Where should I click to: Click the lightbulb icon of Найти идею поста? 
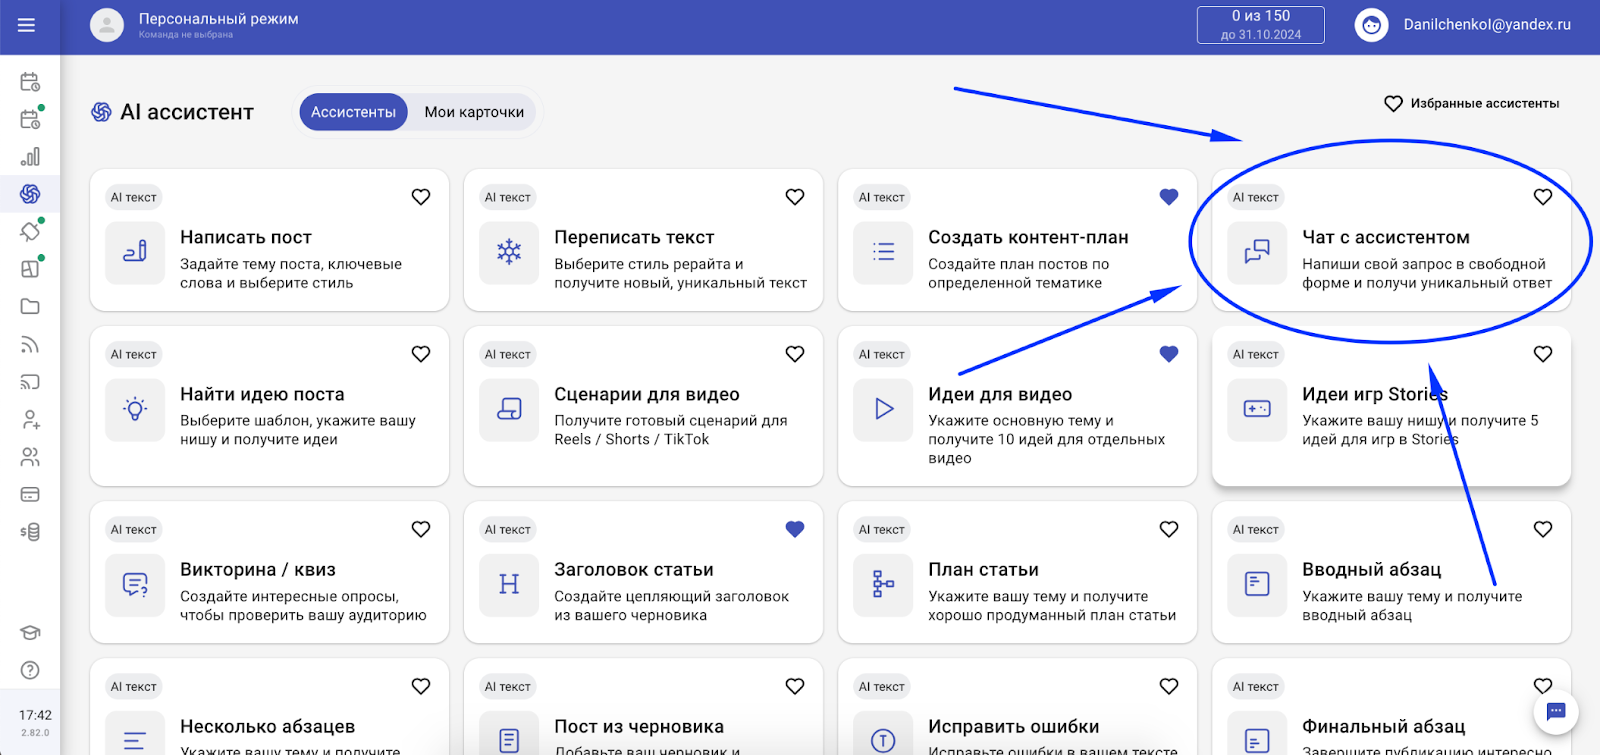tap(135, 409)
